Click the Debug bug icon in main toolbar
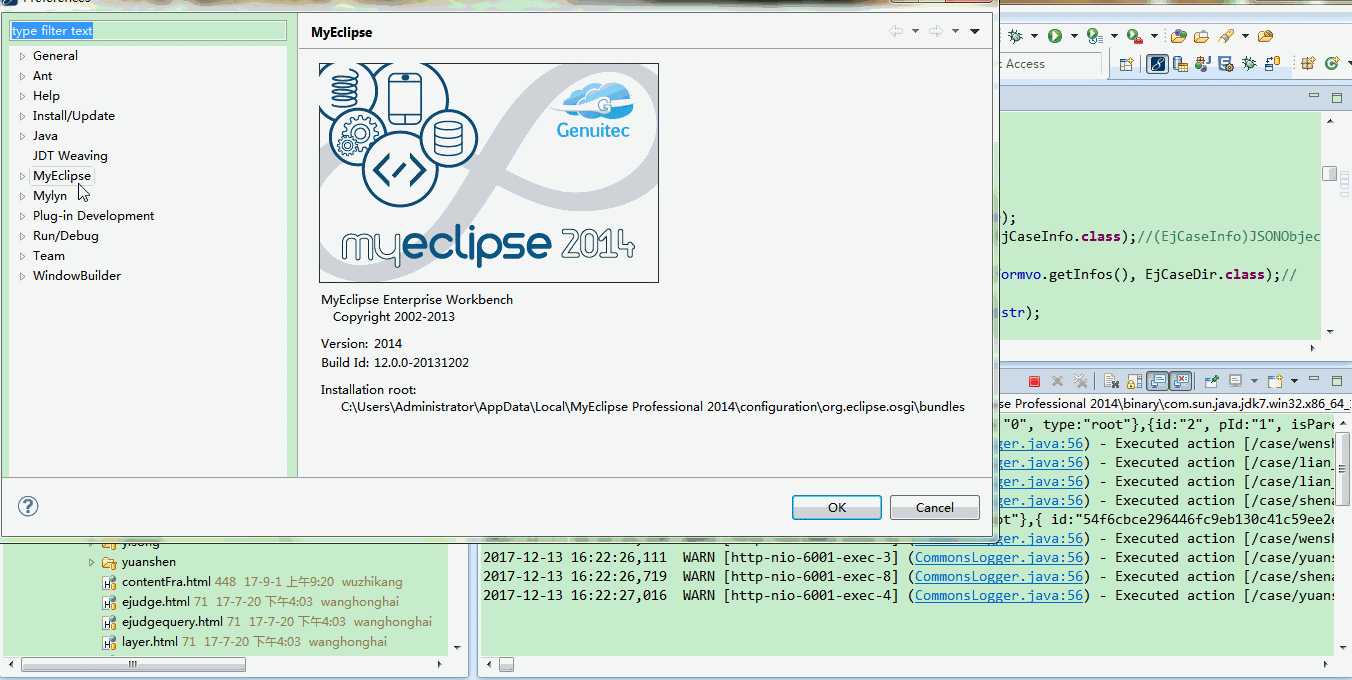 coord(1015,36)
